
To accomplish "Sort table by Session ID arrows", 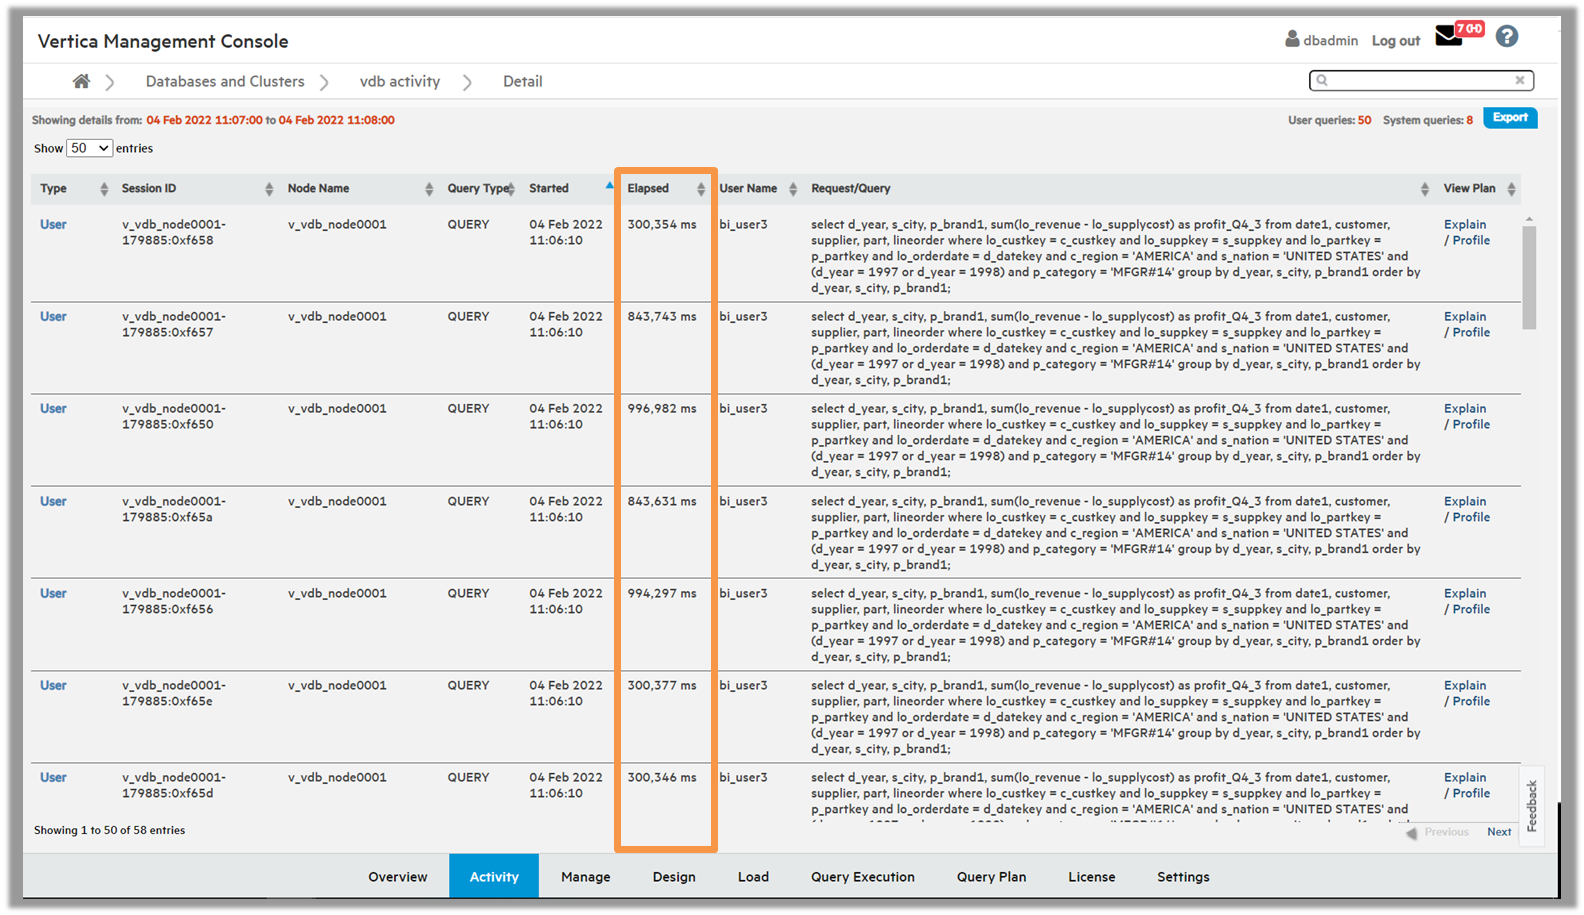I will tap(269, 189).
